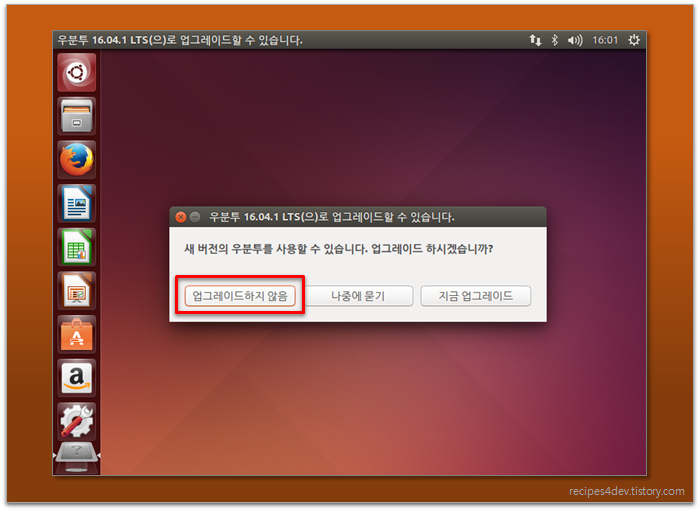
Task: Click the message text 새 버전의 우분투를 사용할 수 있습니다
Action: [x=276, y=249]
